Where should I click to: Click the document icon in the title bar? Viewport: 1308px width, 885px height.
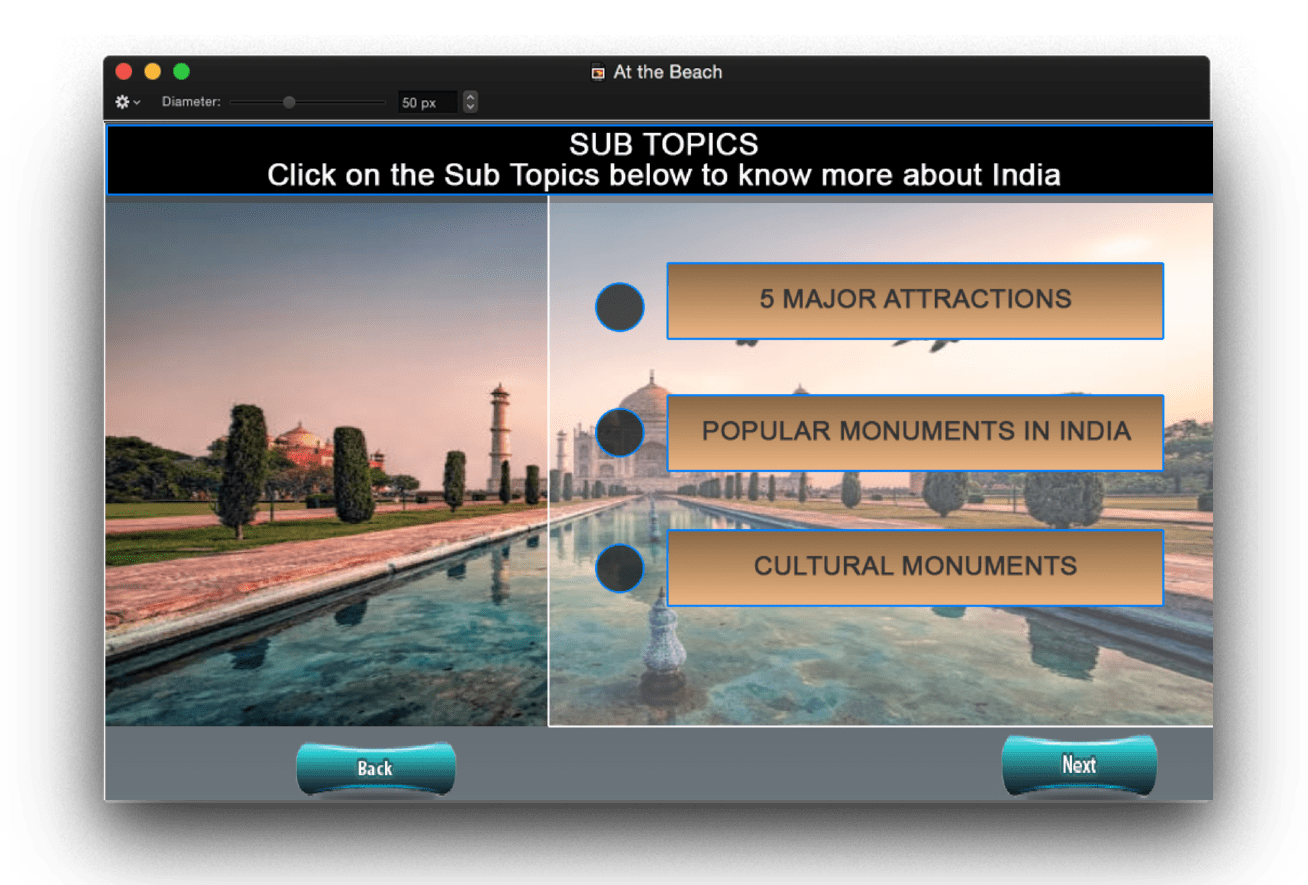coord(598,72)
